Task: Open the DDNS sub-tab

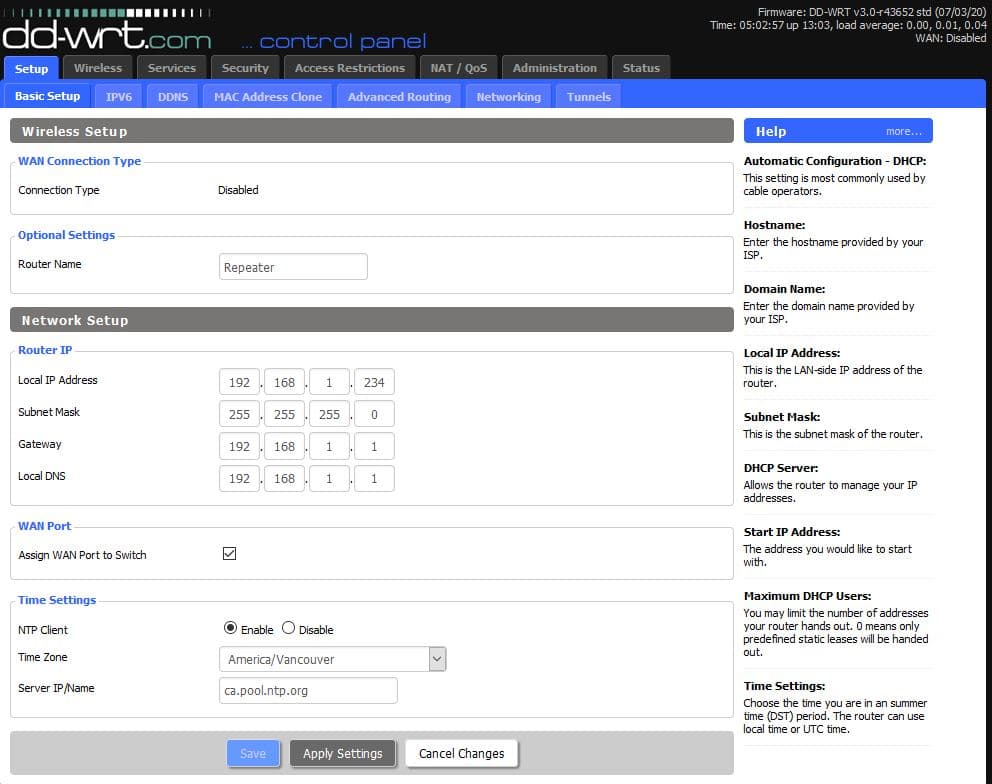Action: (173, 97)
